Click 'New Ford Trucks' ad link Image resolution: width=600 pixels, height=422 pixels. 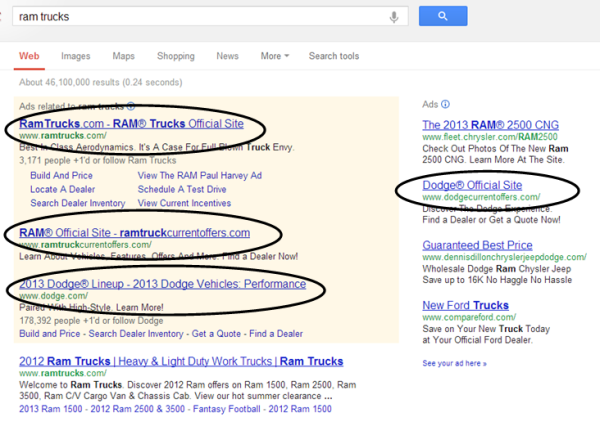[x=466, y=305]
